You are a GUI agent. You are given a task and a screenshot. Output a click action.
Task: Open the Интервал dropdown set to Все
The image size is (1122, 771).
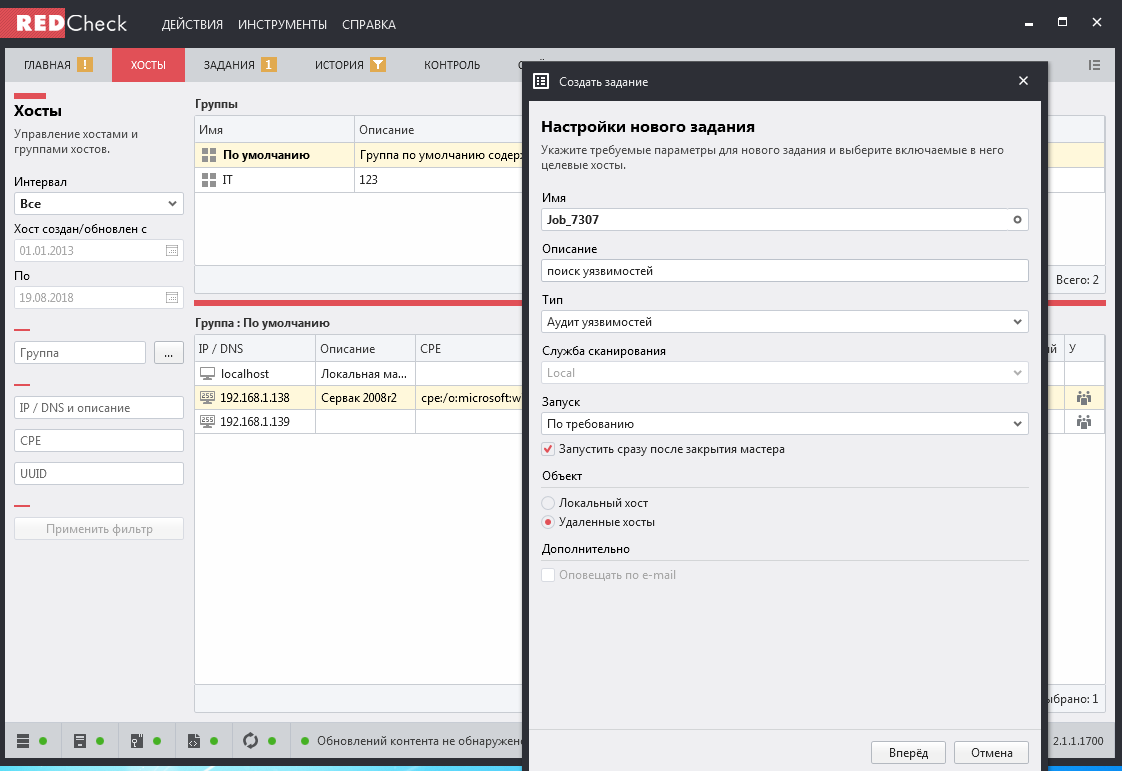[x=99, y=203]
